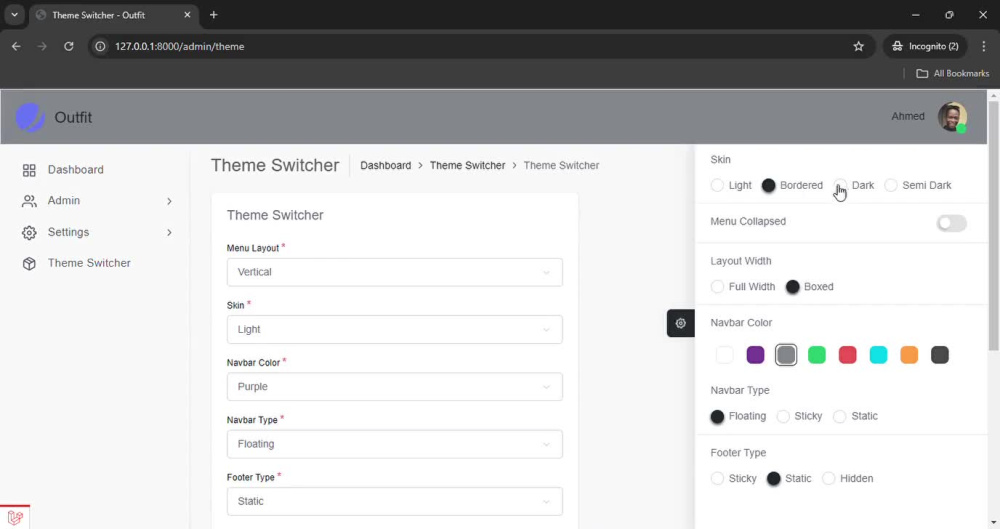Pick the gray navbar color swatch
Image resolution: width=1000 pixels, height=529 pixels.
tap(786, 355)
